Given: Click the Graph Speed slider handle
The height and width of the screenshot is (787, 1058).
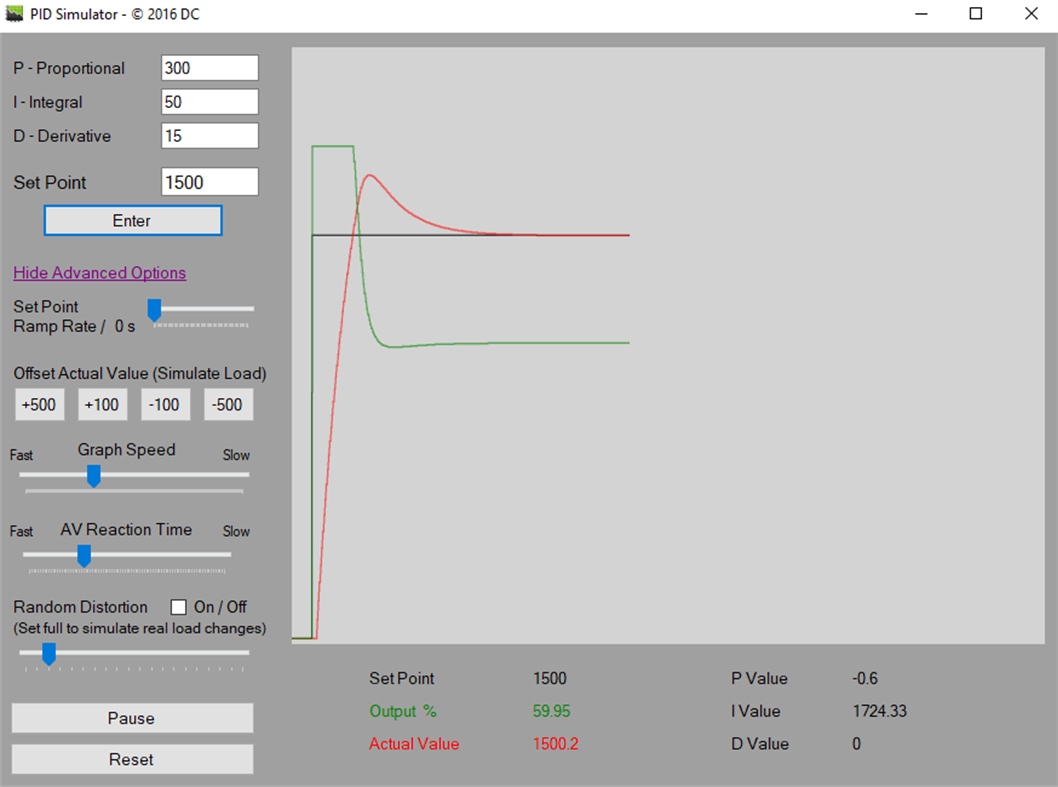Looking at the screenshot, I should click(x=93, y=477).
